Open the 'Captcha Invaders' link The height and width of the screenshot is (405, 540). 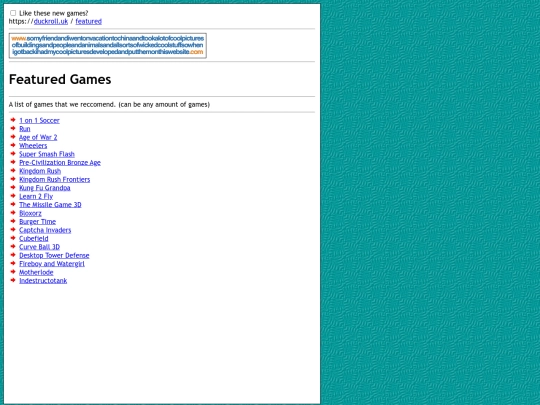pos(45,230)
